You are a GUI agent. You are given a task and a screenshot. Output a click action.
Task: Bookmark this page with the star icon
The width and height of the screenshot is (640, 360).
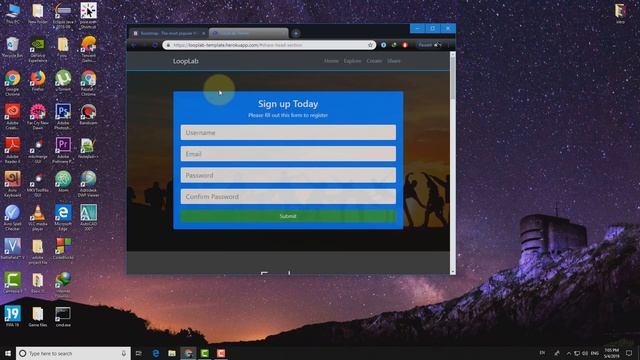point(370,45)
